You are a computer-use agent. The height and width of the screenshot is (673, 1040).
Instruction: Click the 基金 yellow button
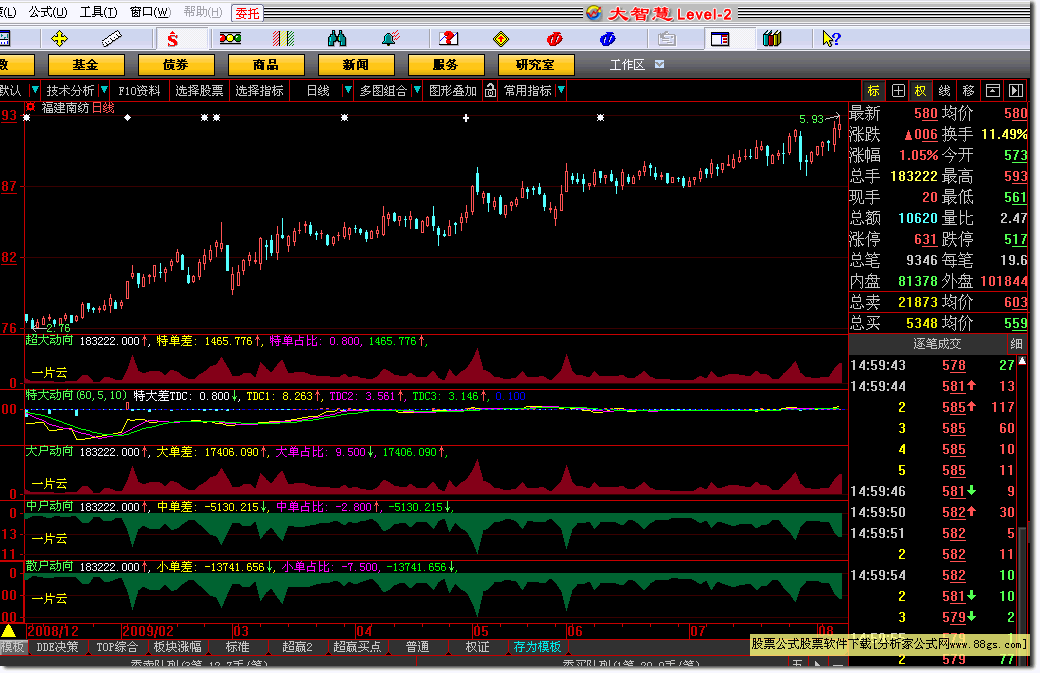pos(86,64)
